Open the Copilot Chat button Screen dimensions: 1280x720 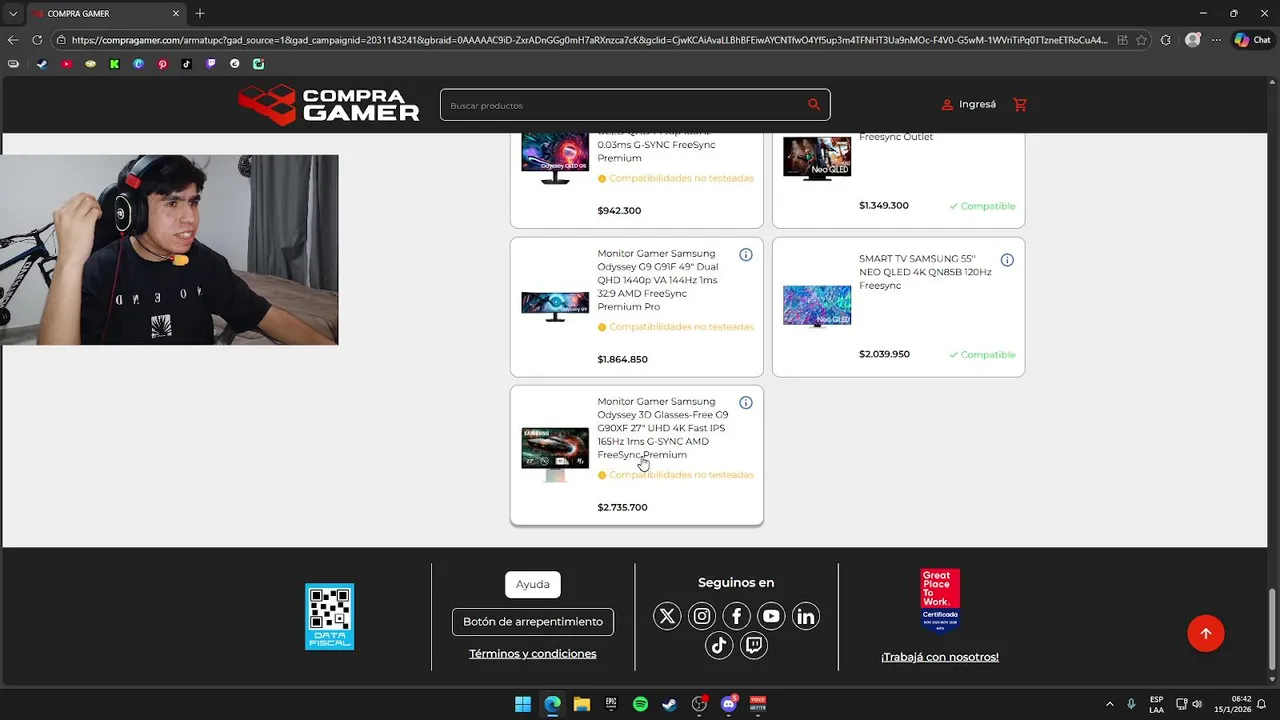[1252, 40]
